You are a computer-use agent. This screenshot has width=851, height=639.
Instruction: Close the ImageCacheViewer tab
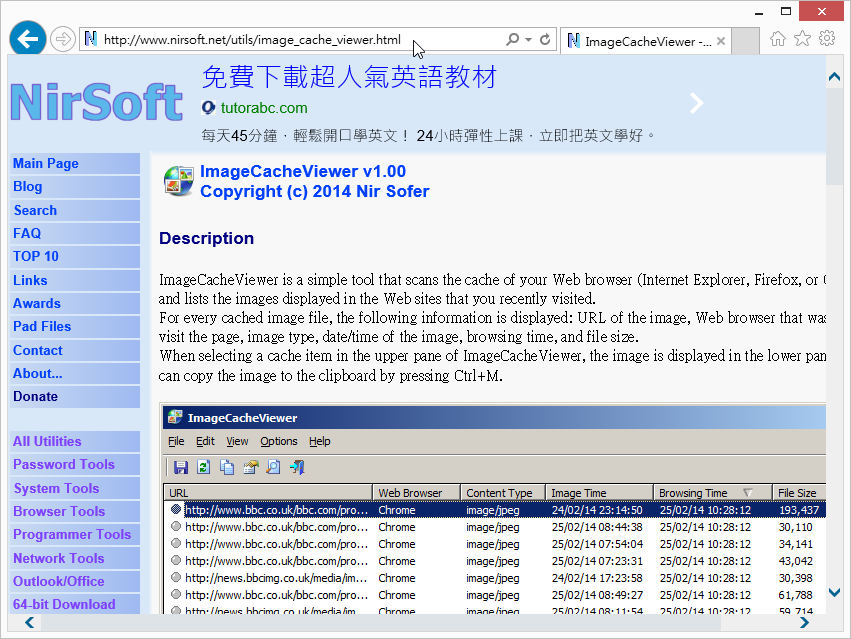click(x=721, y=41)
